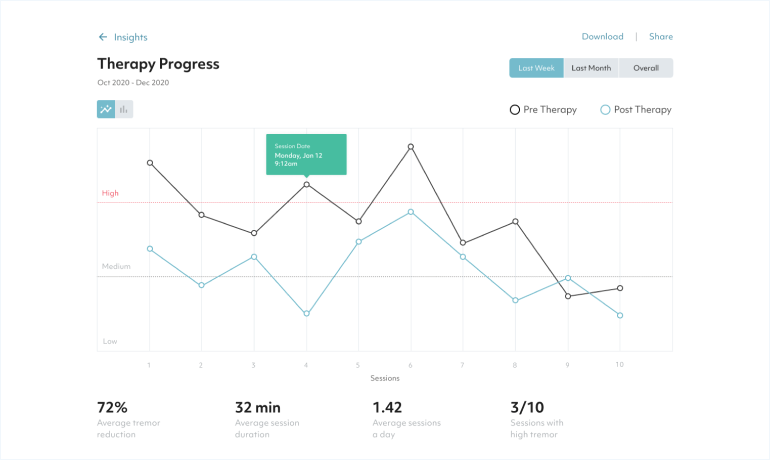Click Pre Therapy point at session 5
This screenshot has width=770, height=460.
358,221
